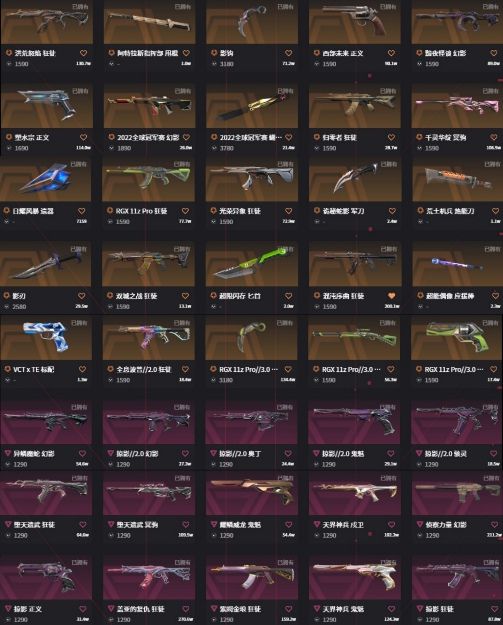
Task: Click the heart icon on 掠影//2.0 奥丁
Action: 288,453
